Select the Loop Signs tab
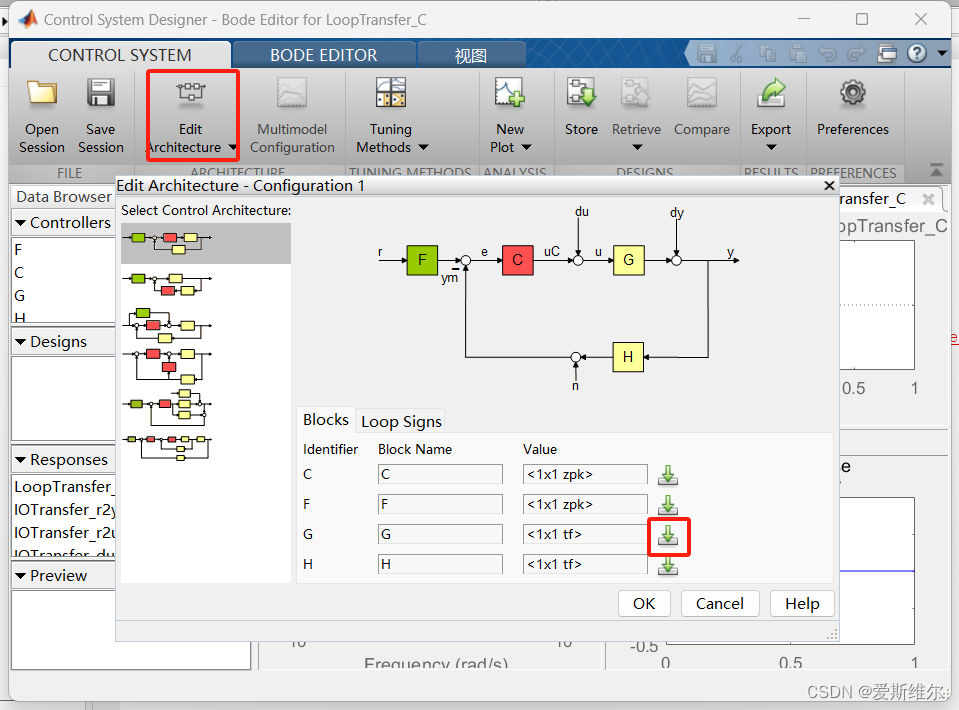The image size is (959, 710). (x=401, y=421)
